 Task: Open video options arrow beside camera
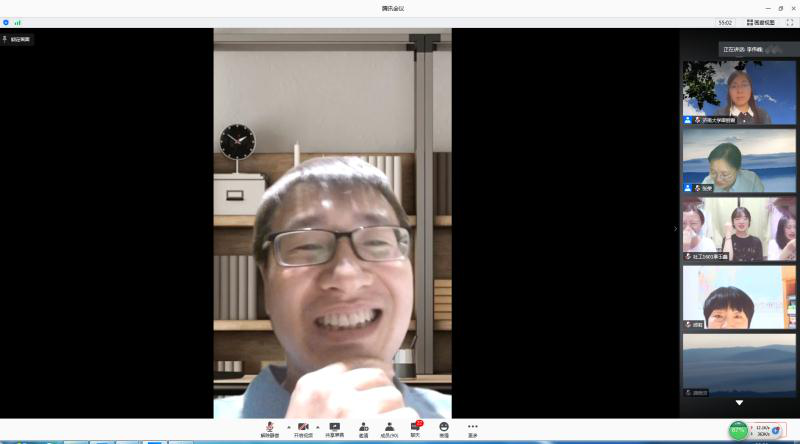click(x=318, y=427)
